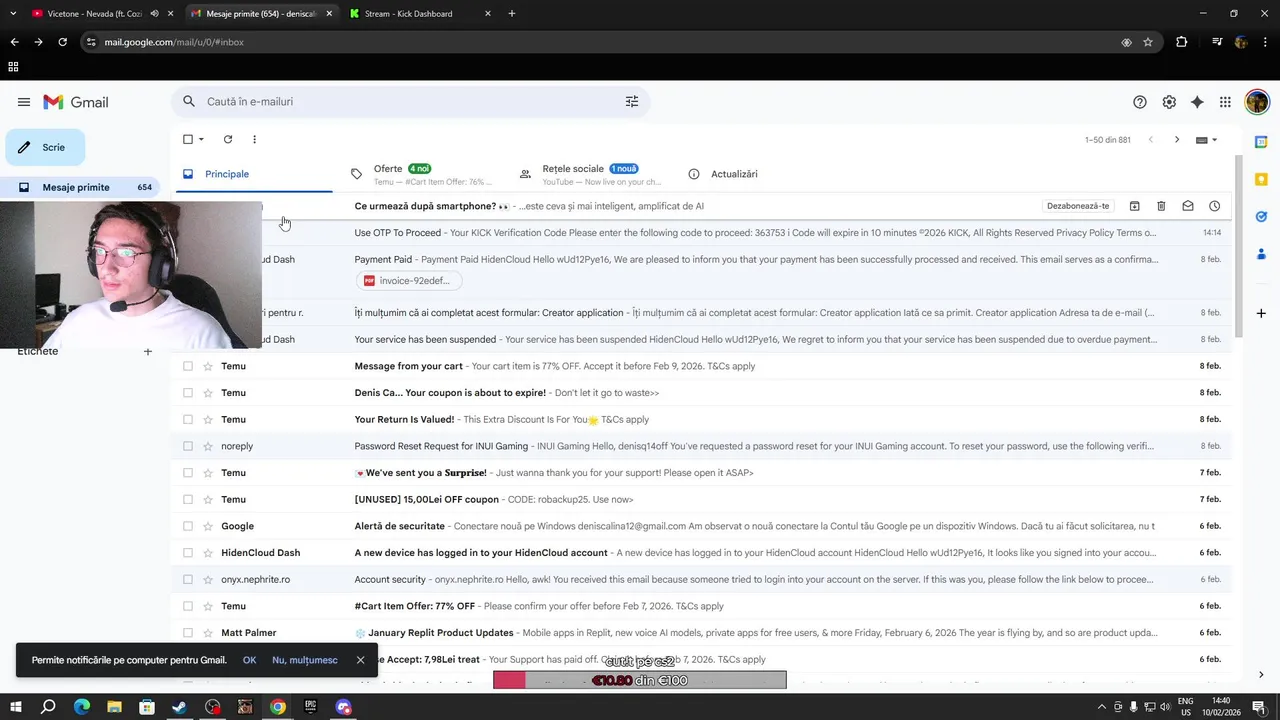
Task: Open invoice-92edef PDF attachment chip
Action: point(408,281)
